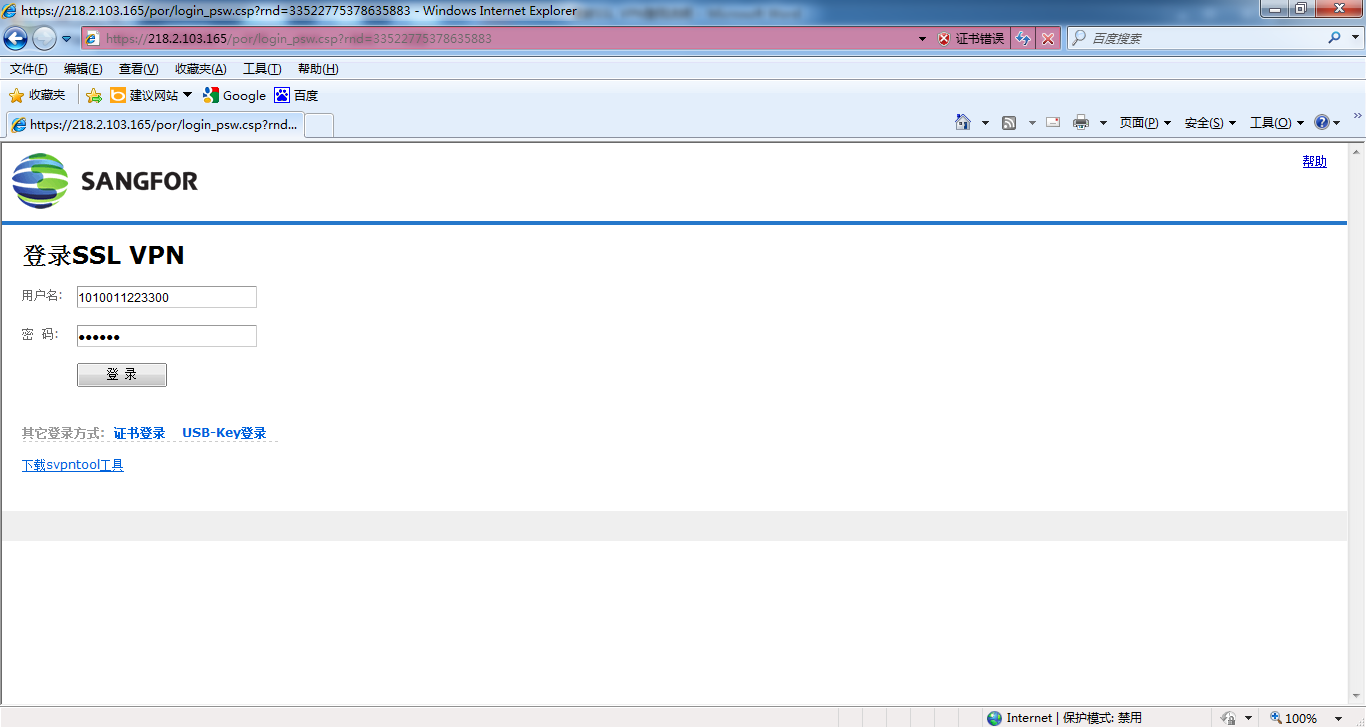Select the login_psw.csp browser tab

pos(154,125)
